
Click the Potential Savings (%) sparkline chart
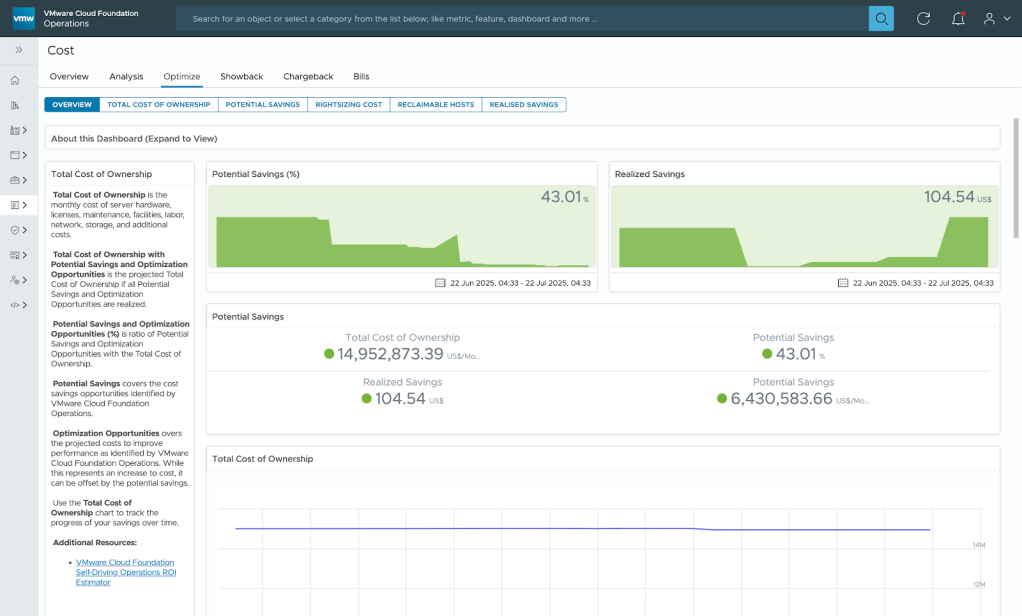402,227
